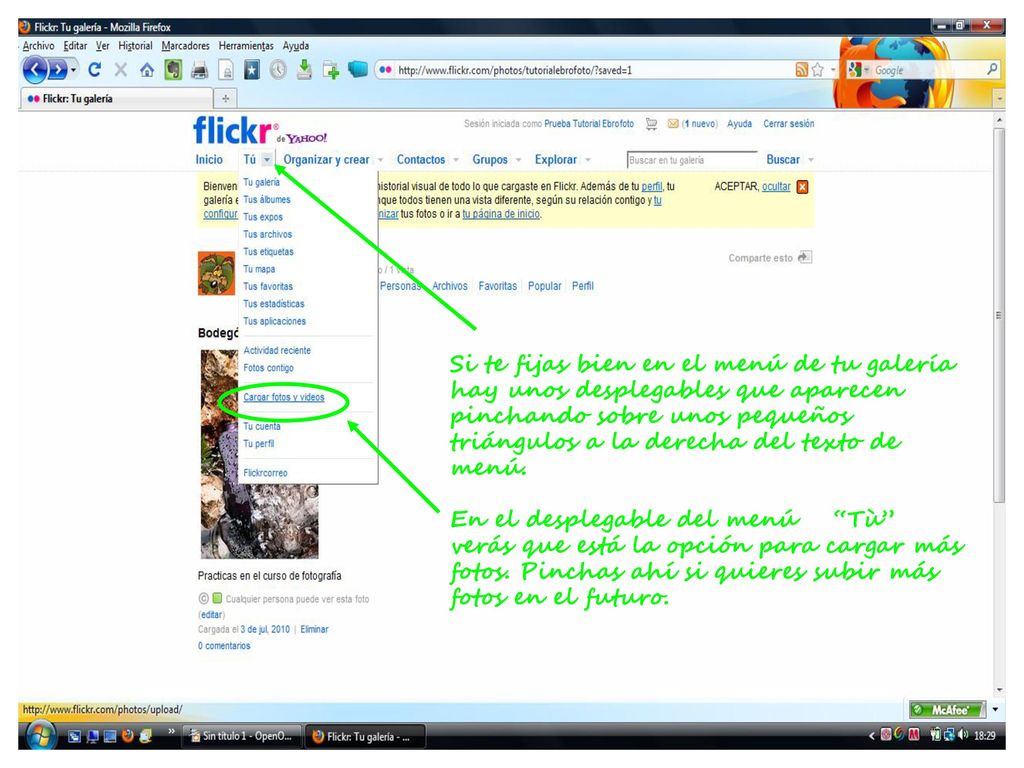Expand the Contactos dropdown arrow
This screenshot has height=768, width=1024.
click(x=456, y=160)
